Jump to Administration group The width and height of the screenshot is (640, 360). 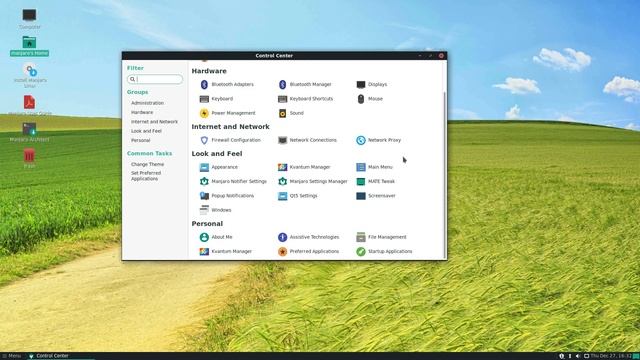click(x=147, y=103)
